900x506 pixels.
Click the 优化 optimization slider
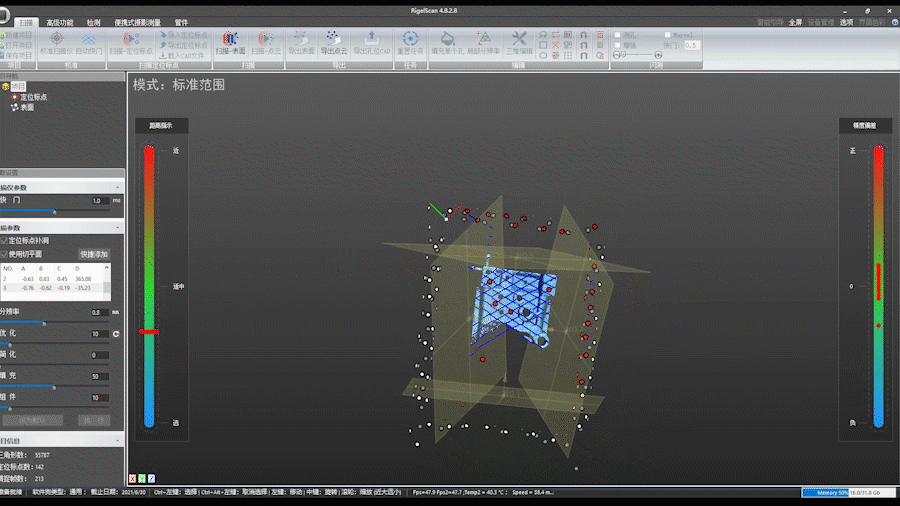point(55,344)
